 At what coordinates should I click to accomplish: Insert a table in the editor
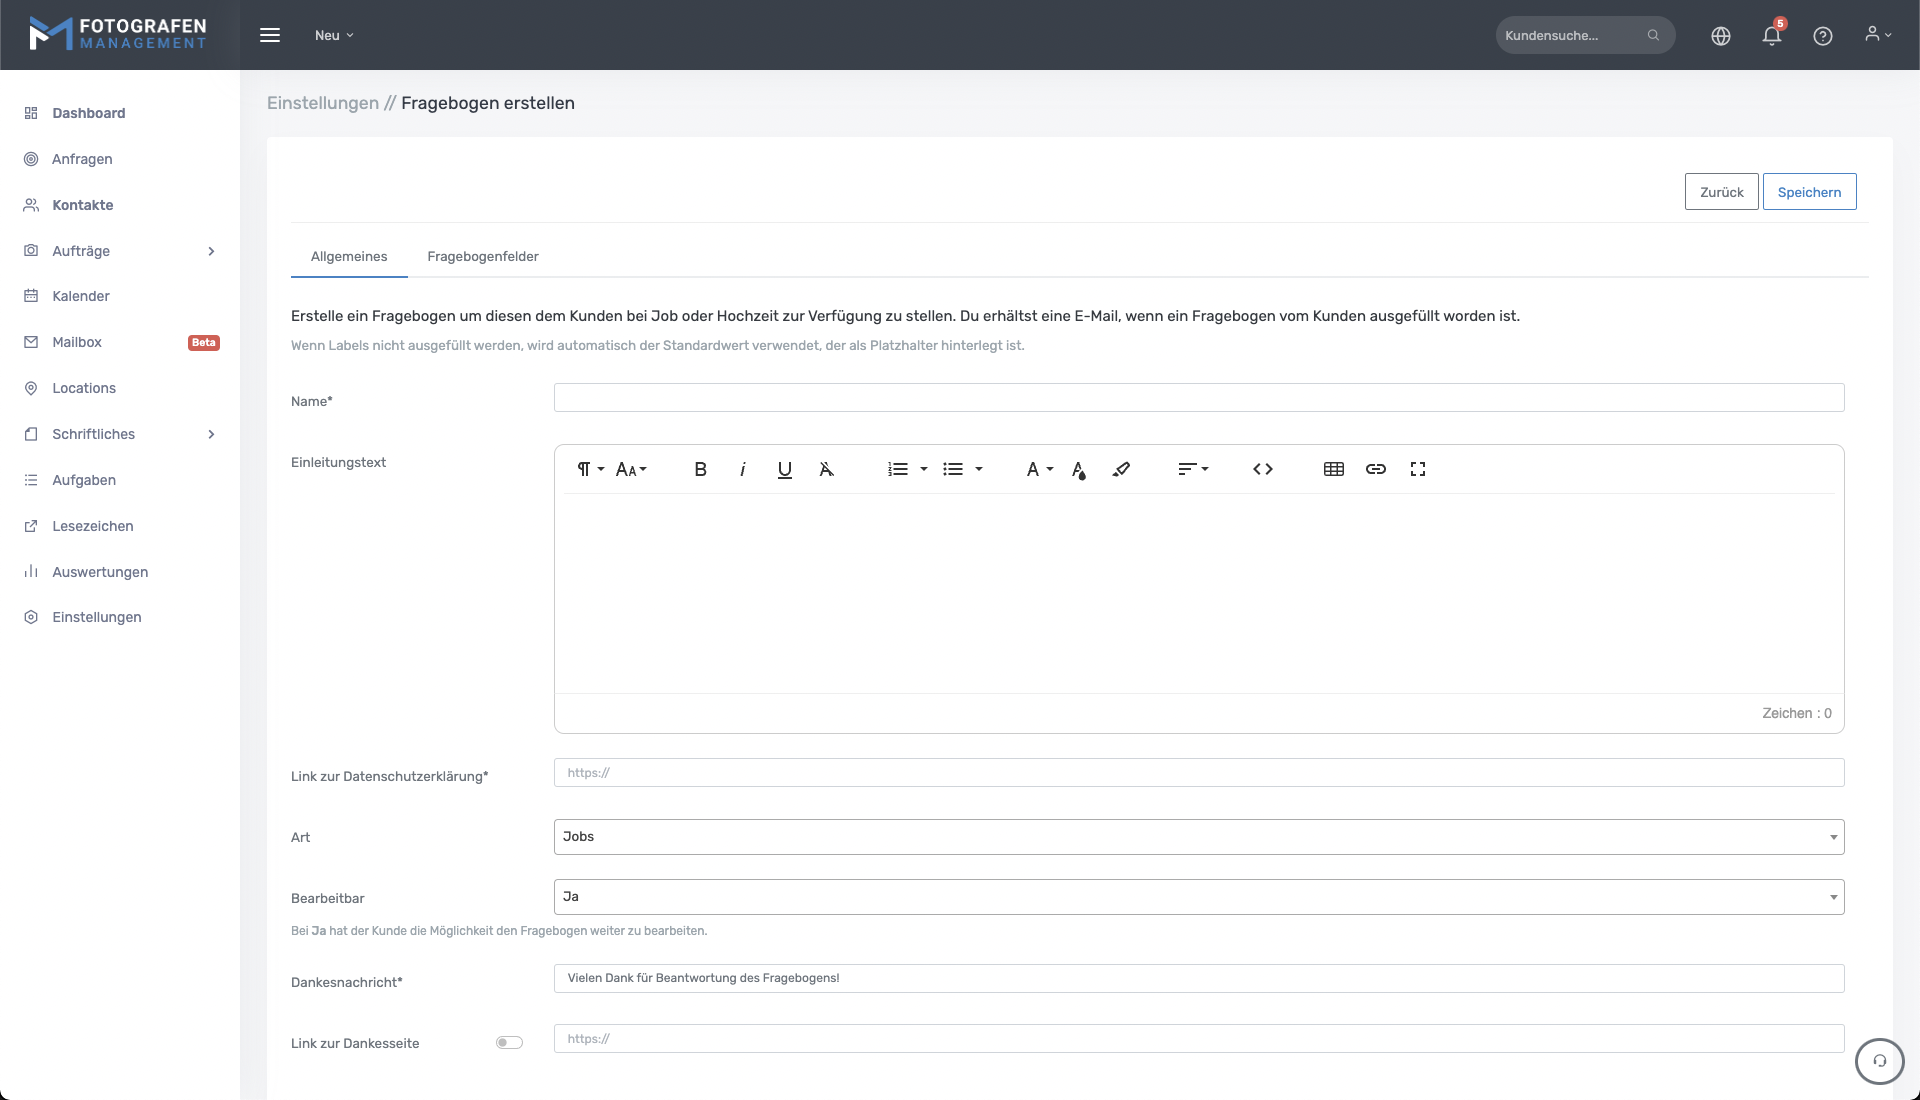(1333, 469)
